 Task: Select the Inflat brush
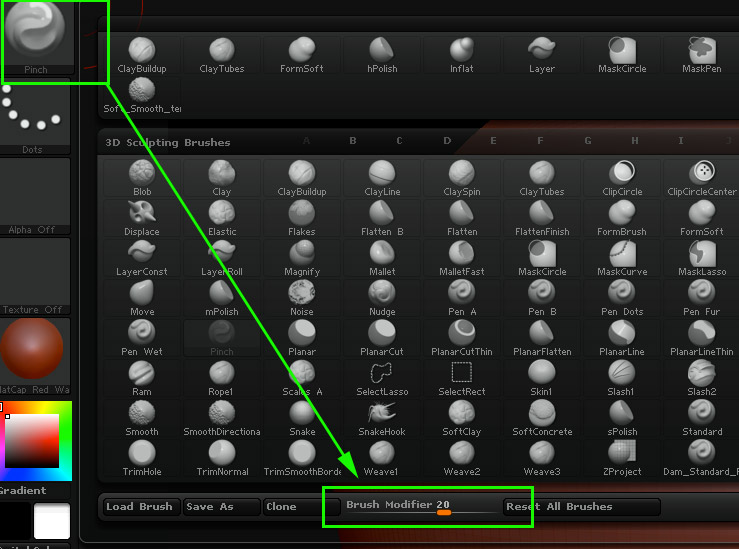tap(461, 55)
